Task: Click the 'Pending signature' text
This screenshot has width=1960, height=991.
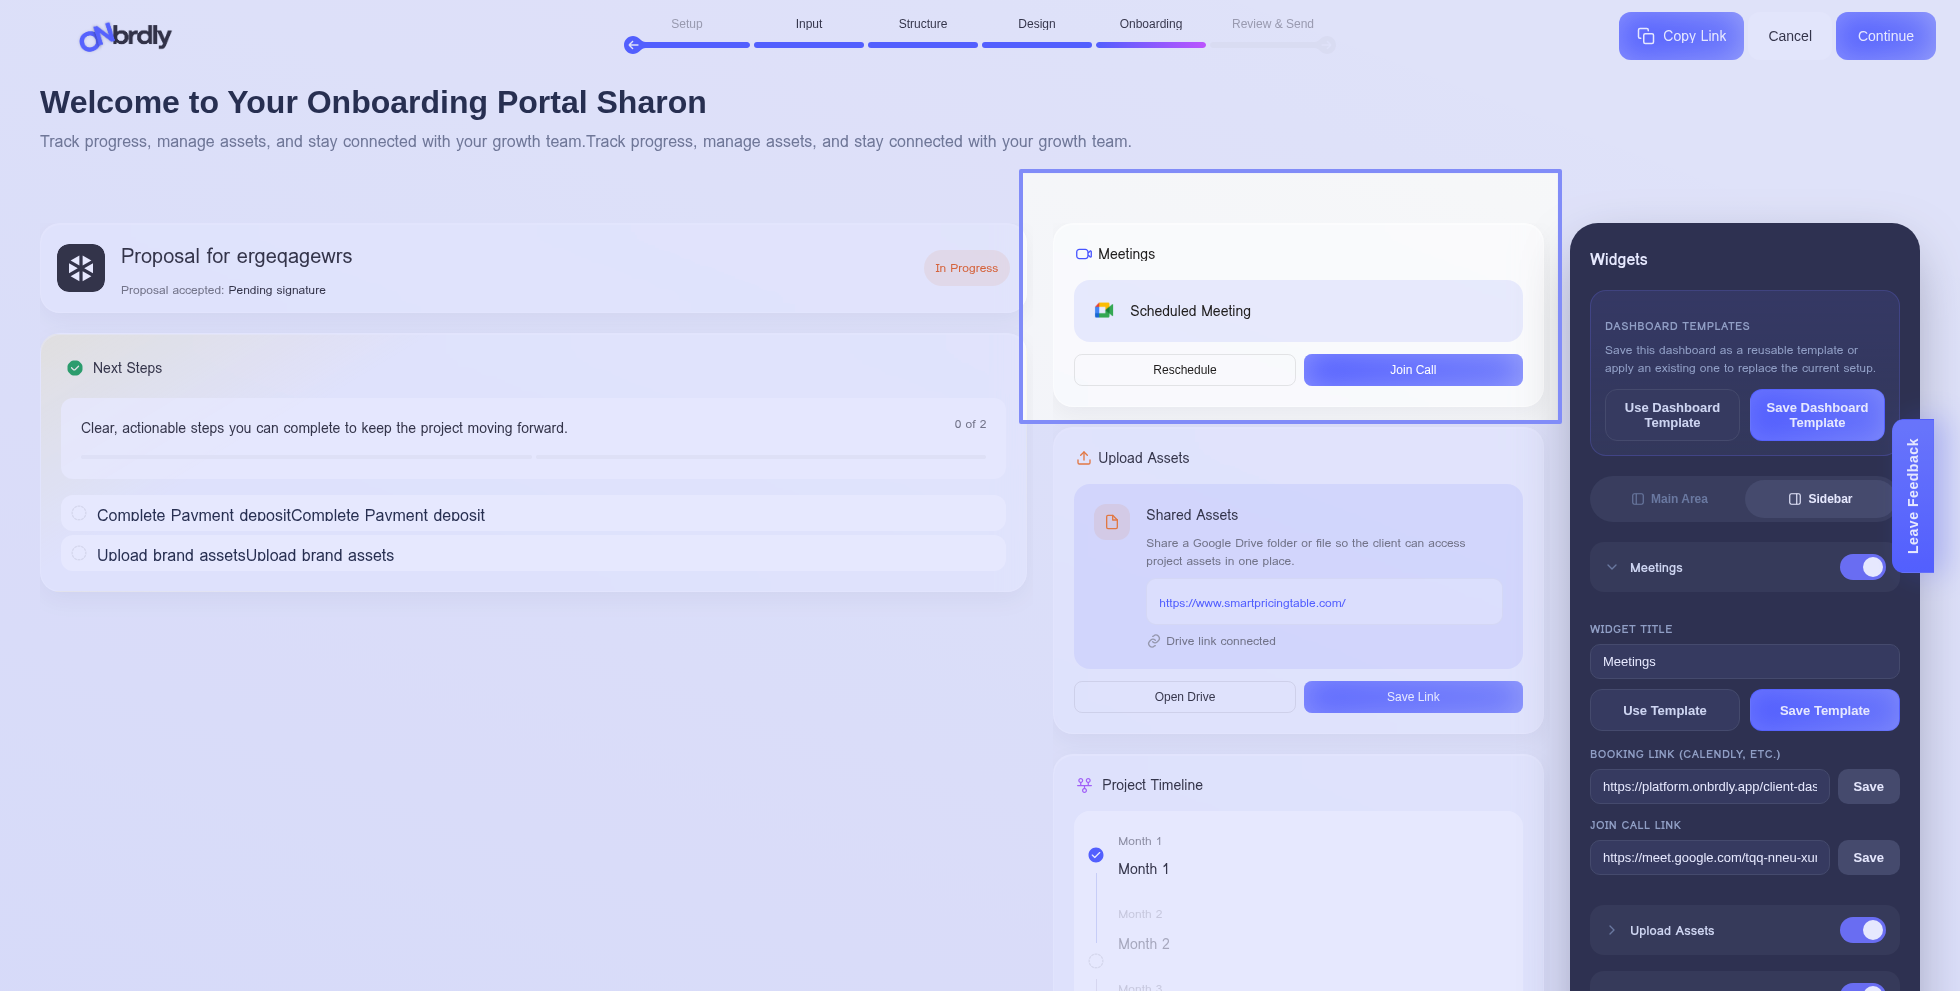Action: click(277, 290)
